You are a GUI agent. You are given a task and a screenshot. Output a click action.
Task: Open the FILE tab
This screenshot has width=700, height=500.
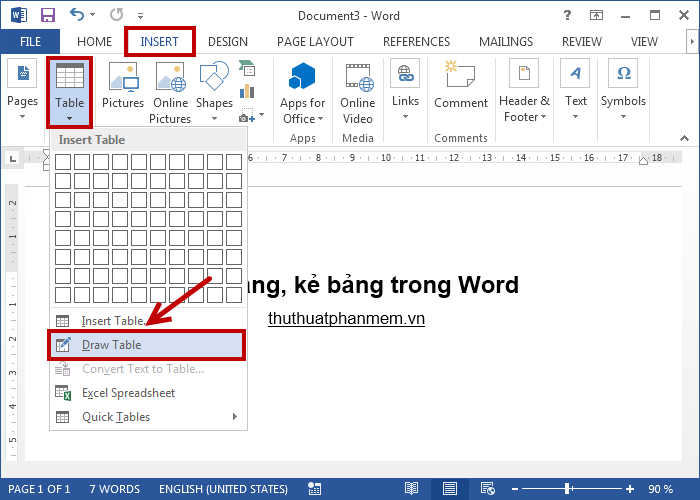point(30,42)
